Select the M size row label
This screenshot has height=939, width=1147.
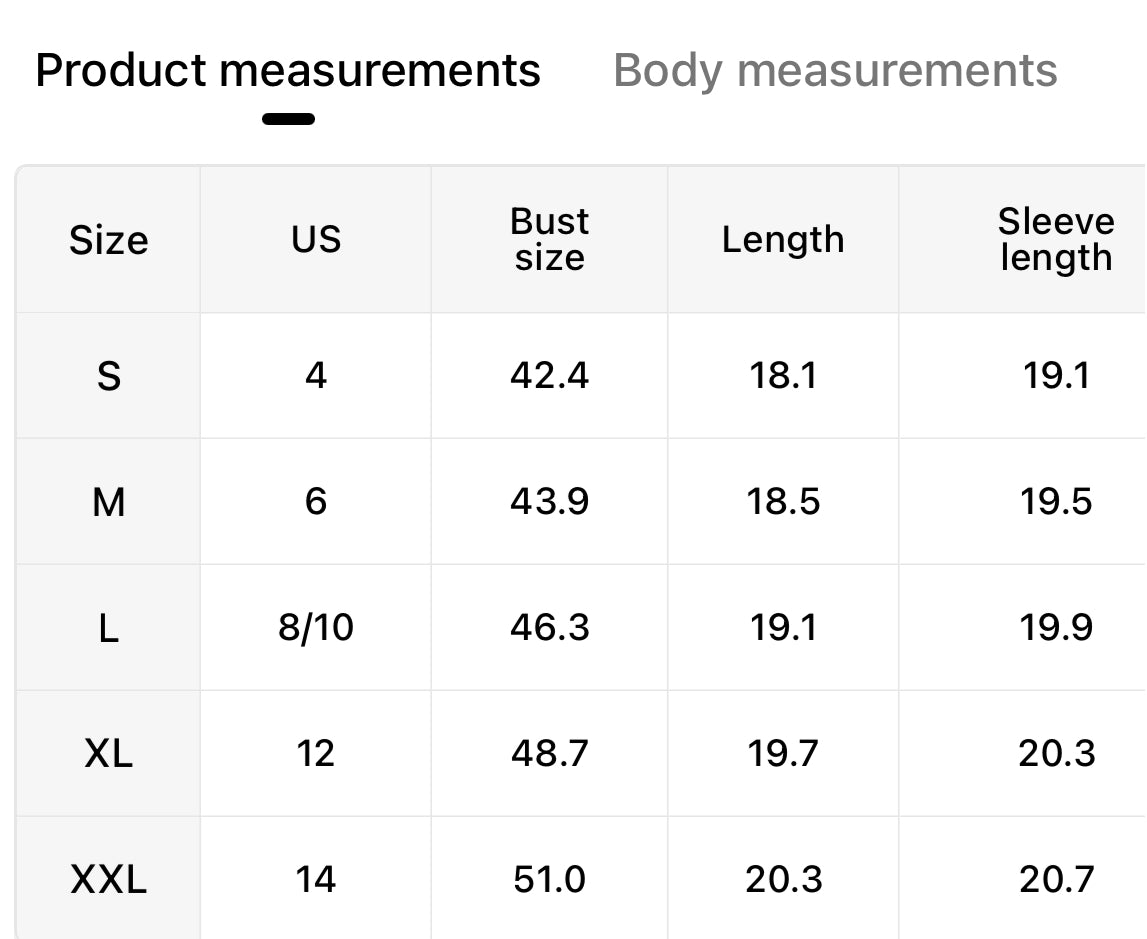[x=108, y=501]
